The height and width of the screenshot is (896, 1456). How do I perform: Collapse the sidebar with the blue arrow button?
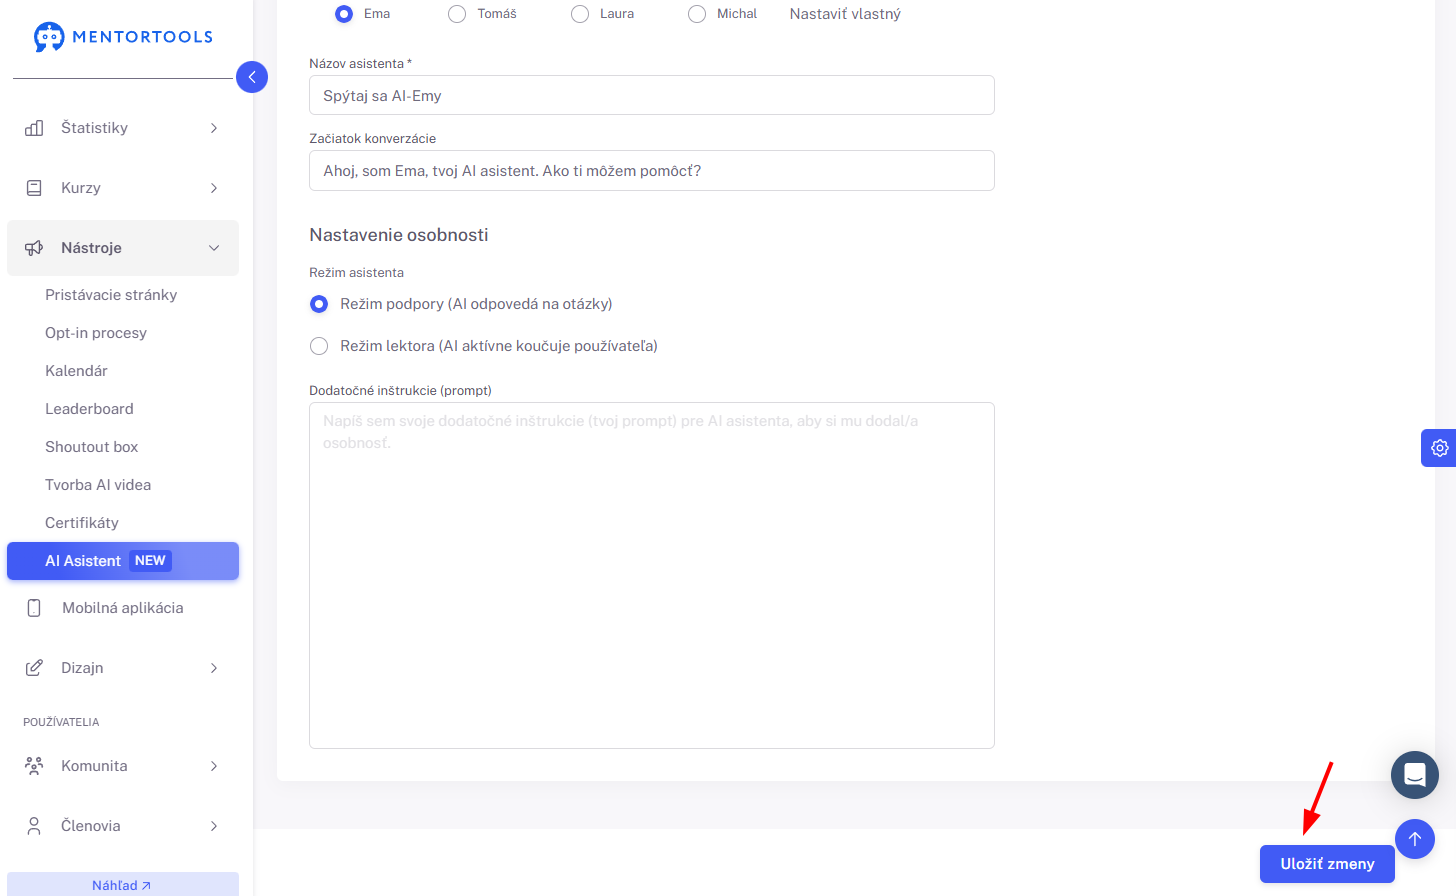tap(252, 77)
